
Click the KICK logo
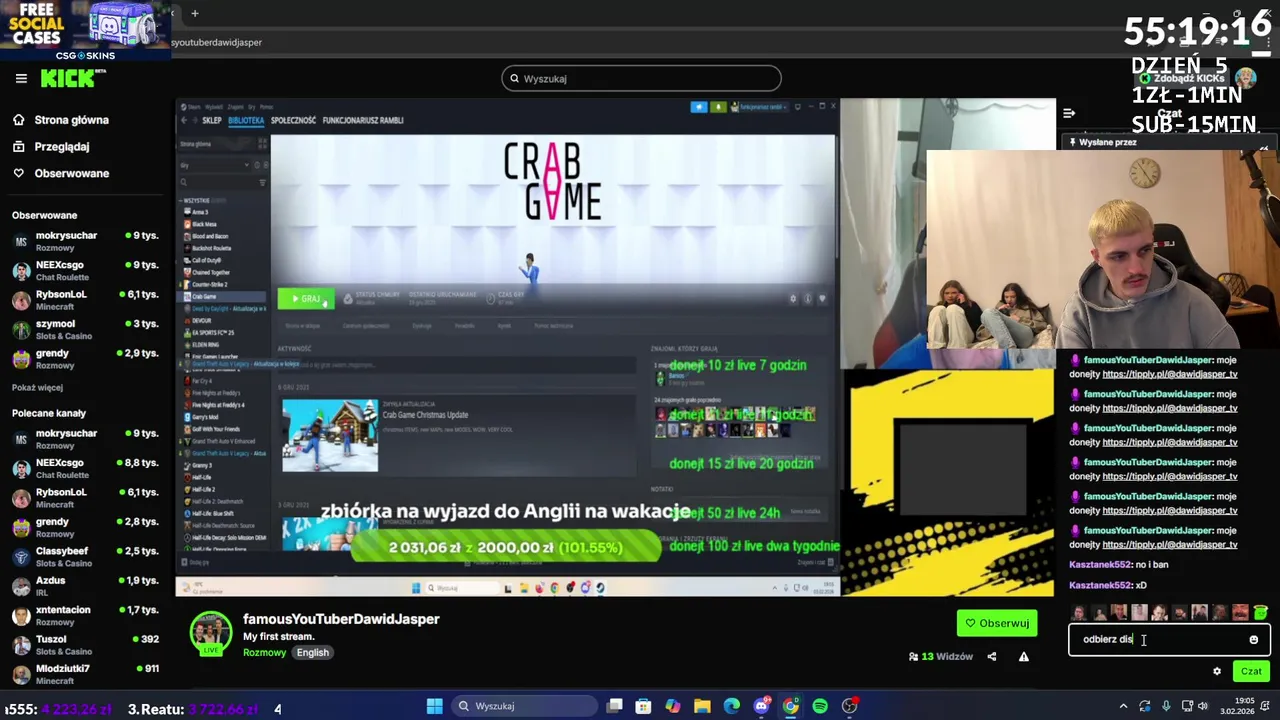click(73, 78)
